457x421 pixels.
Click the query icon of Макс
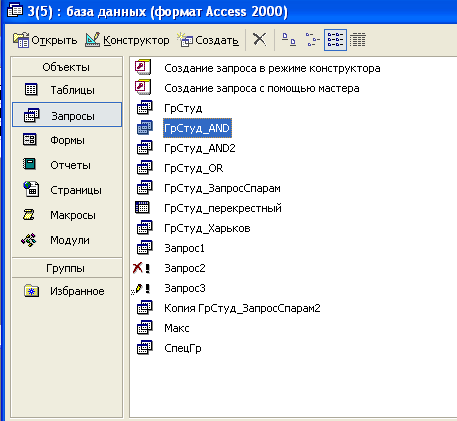(x=144, y=327)
